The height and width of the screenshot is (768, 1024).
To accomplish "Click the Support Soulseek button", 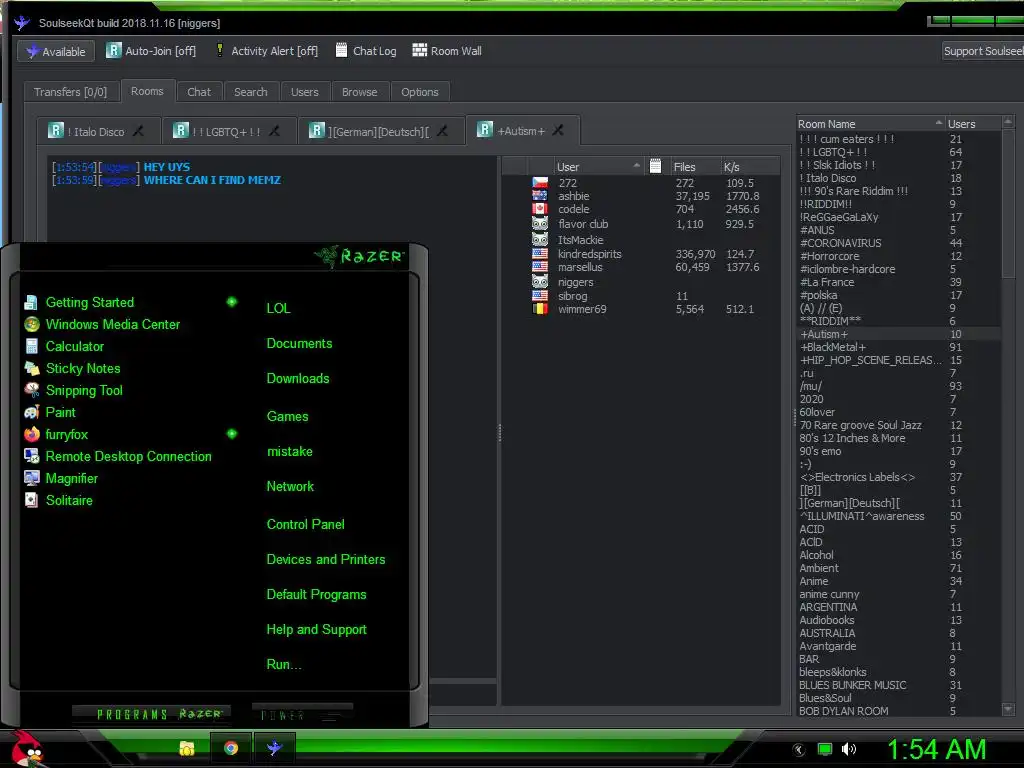I will (x=983, y=51).
